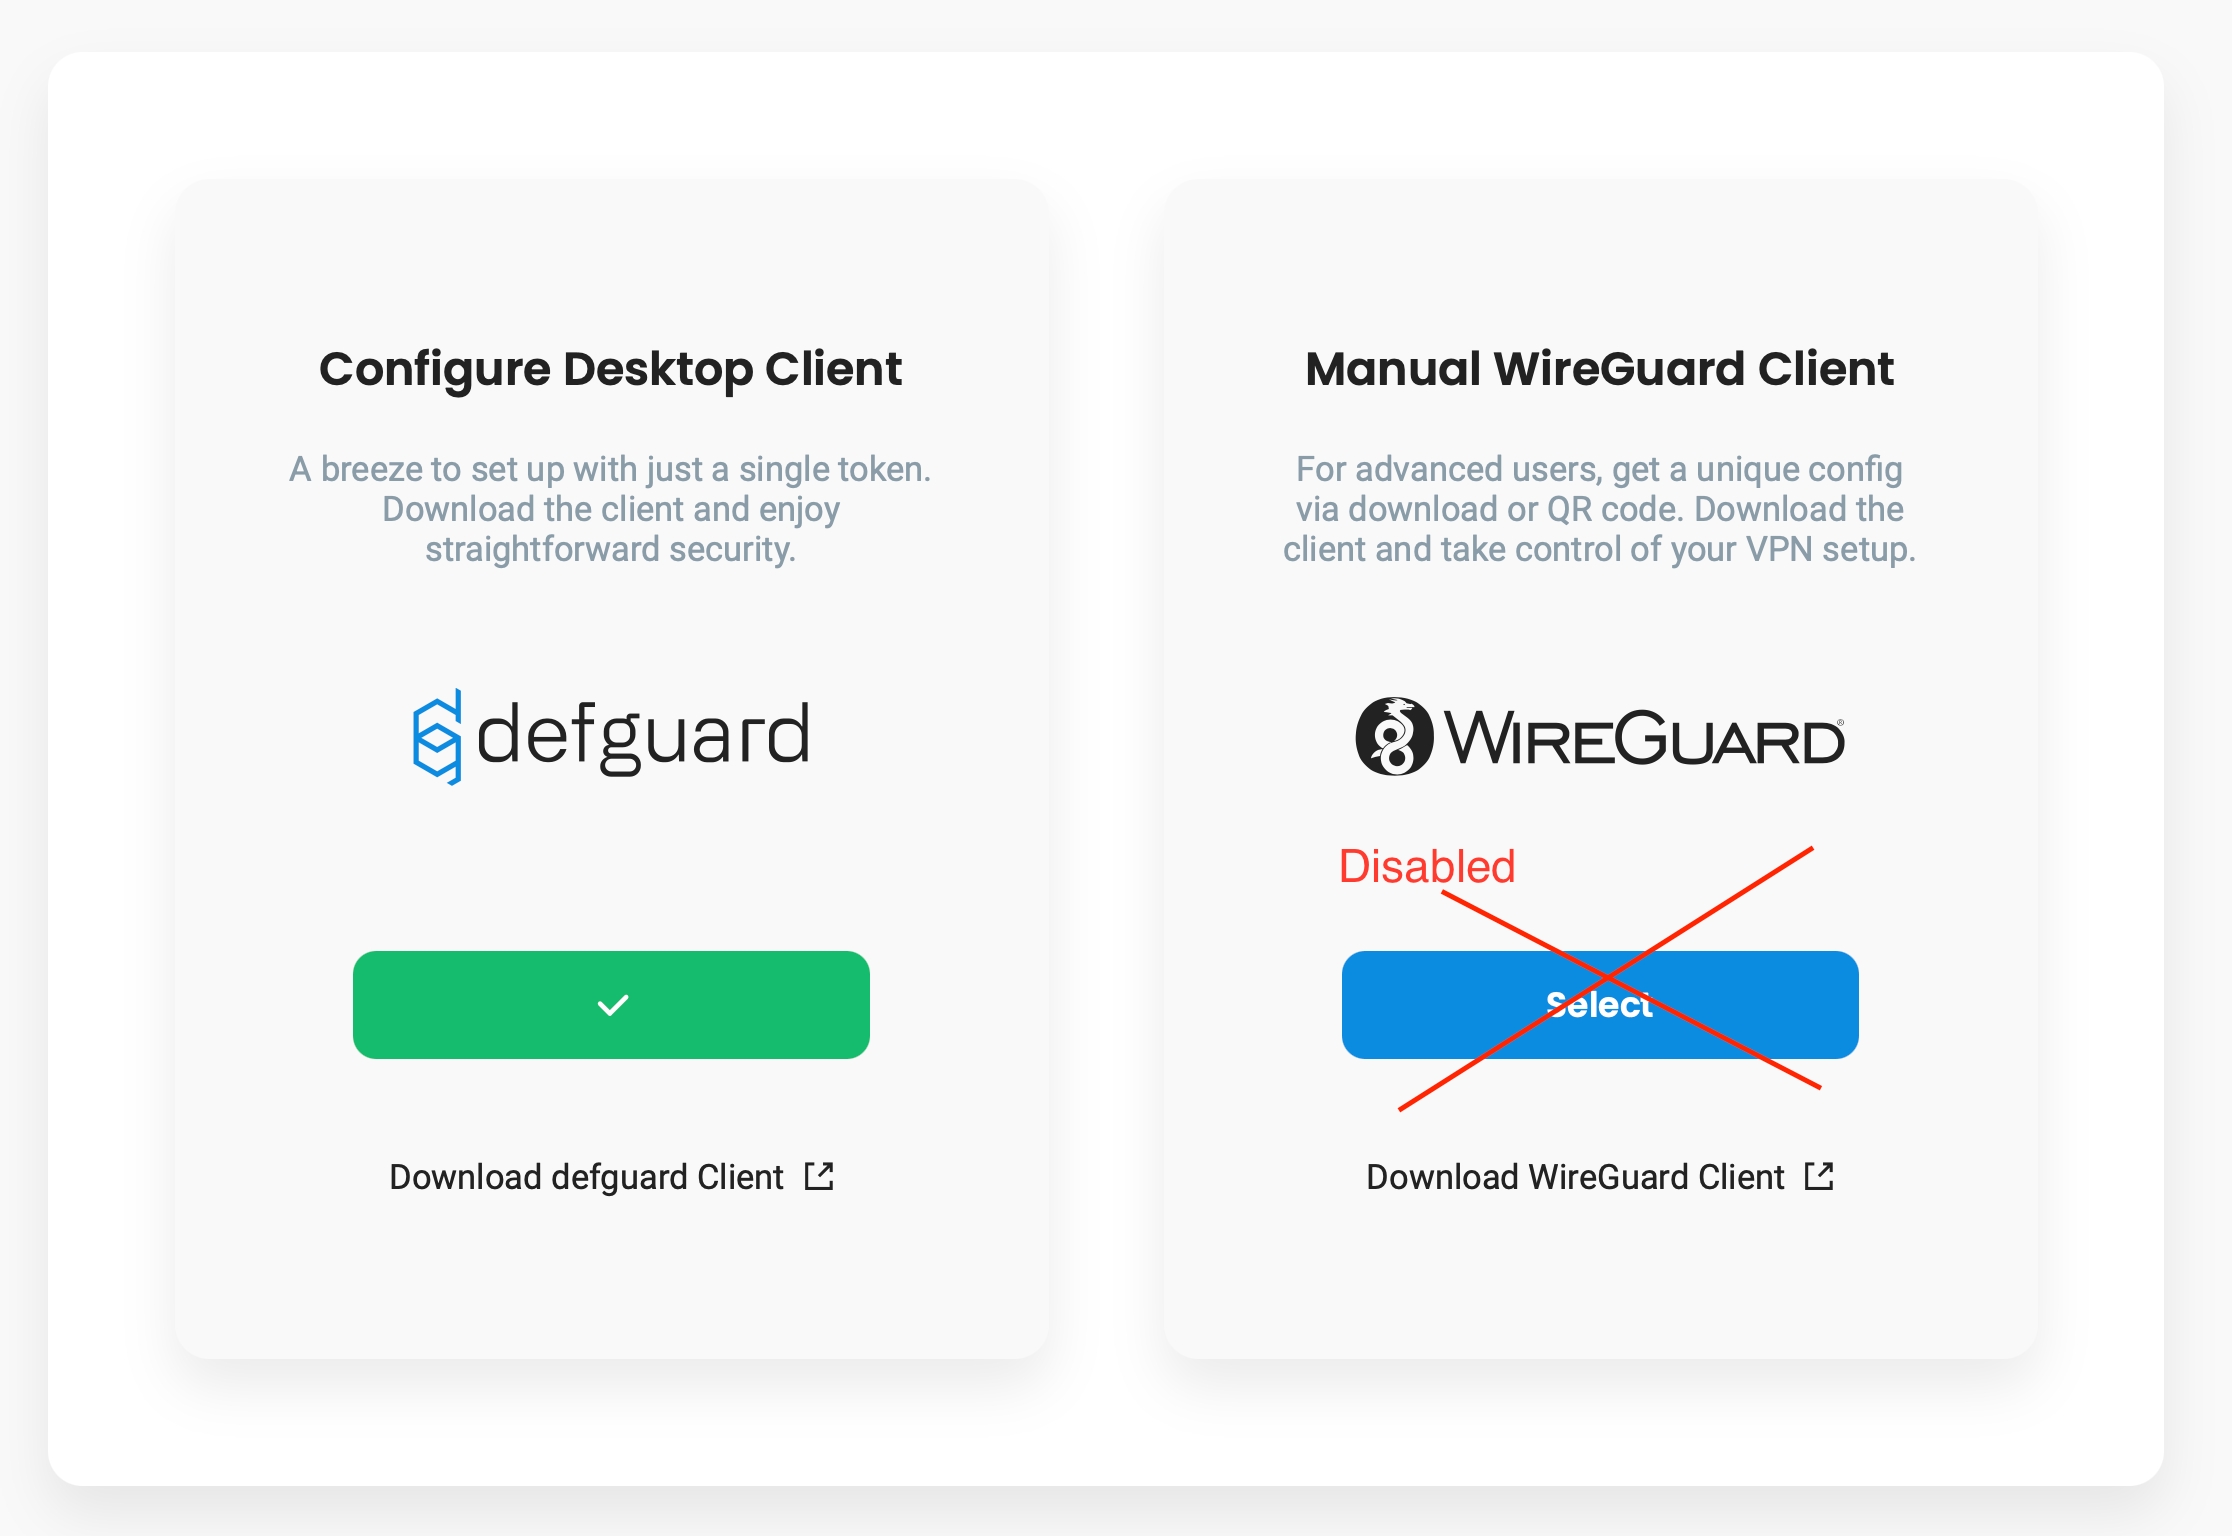Click external link icon beside WireGuard download
Viewport: 2232px width, 1536px height.
(1819, 1176)
